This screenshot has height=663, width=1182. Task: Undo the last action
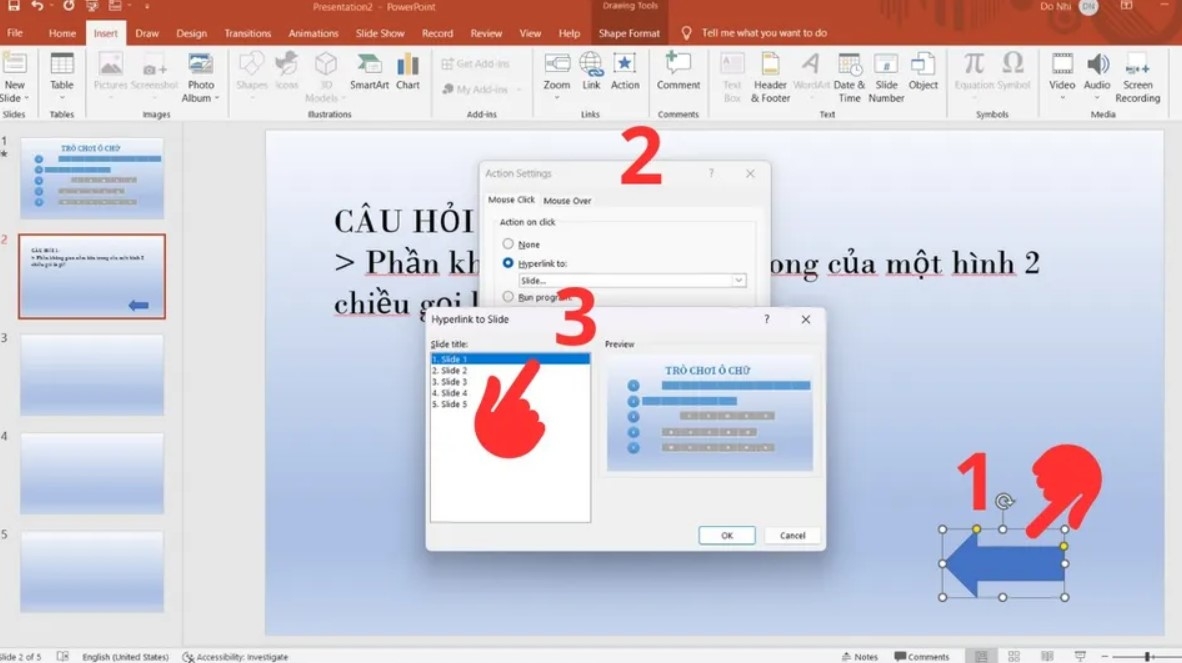click(36, 6)
